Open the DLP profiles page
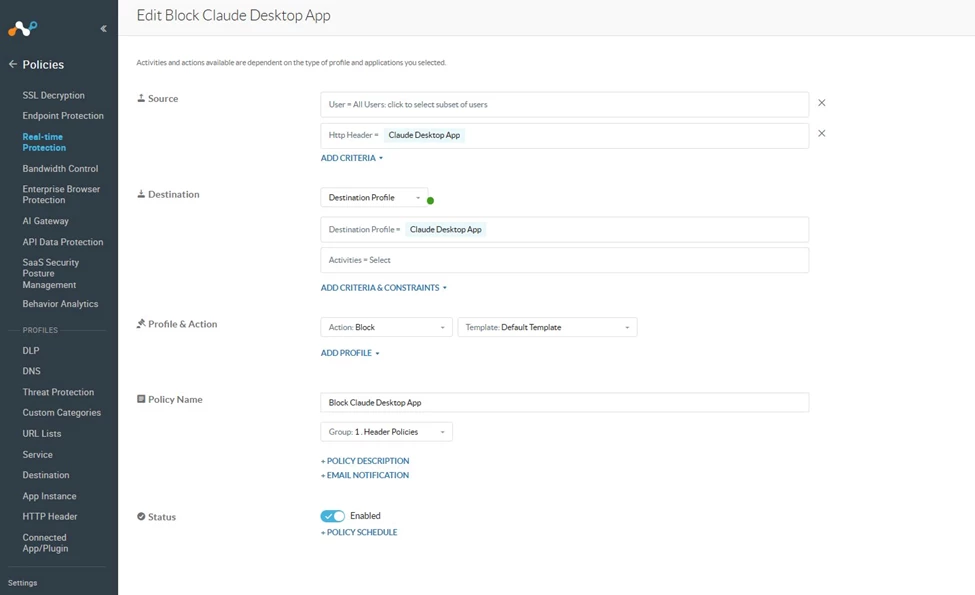The image size is (975, 595). point(31,351)
